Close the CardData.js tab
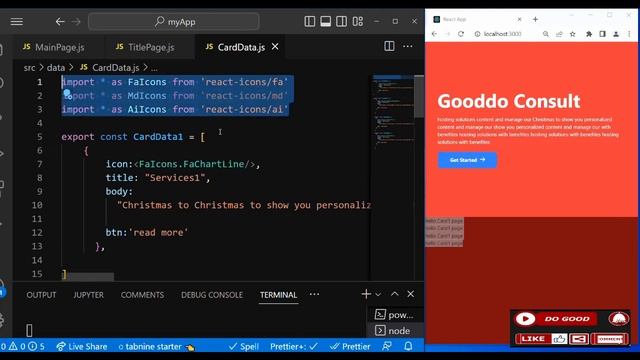 pyautogui.click(x=275, y=47)
